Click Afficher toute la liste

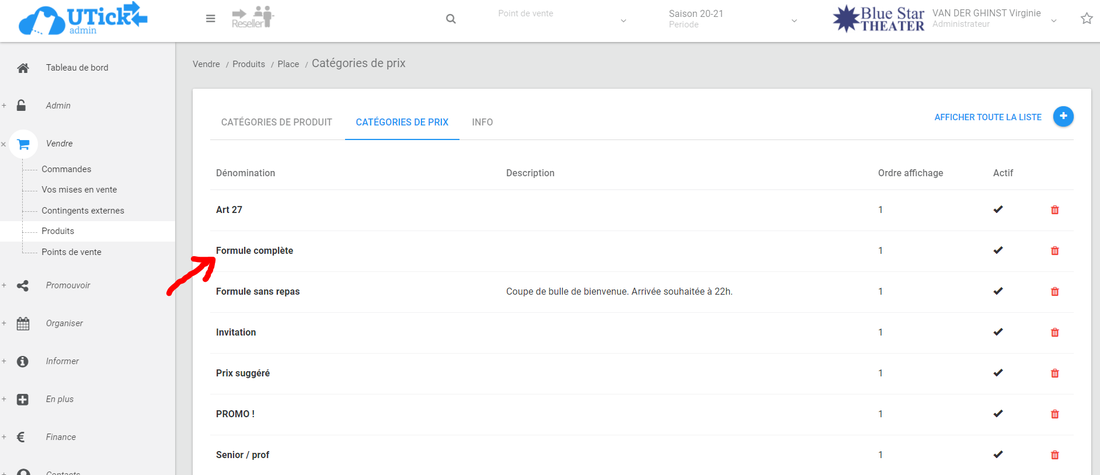point(987,117)
